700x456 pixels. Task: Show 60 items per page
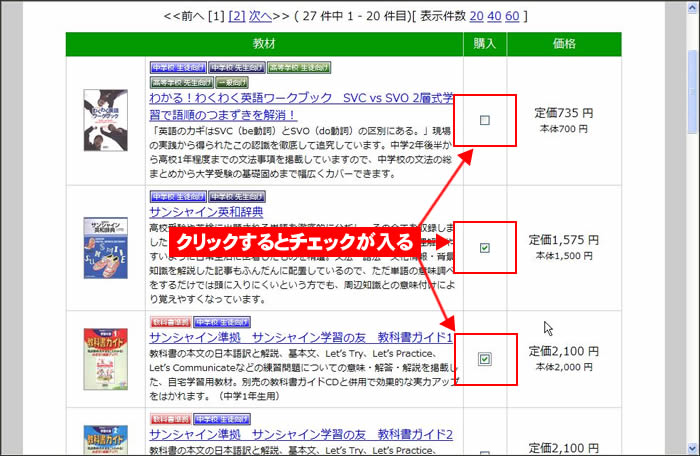click(512, 16)
